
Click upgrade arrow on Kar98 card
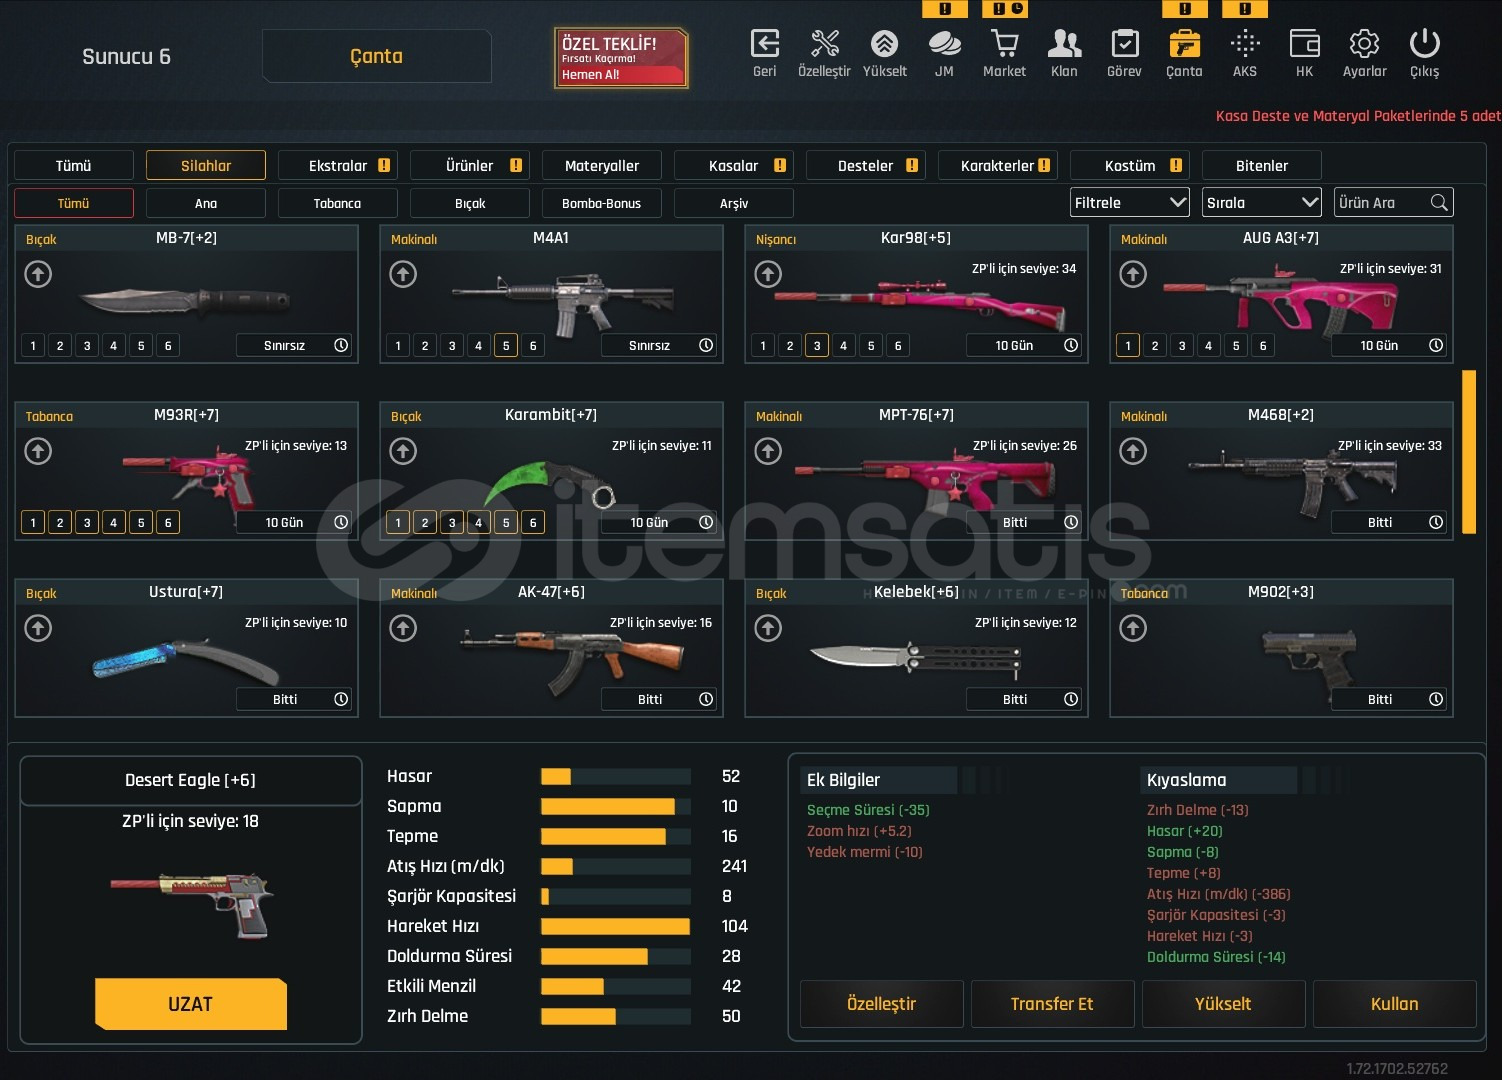[x=768, y=274]
